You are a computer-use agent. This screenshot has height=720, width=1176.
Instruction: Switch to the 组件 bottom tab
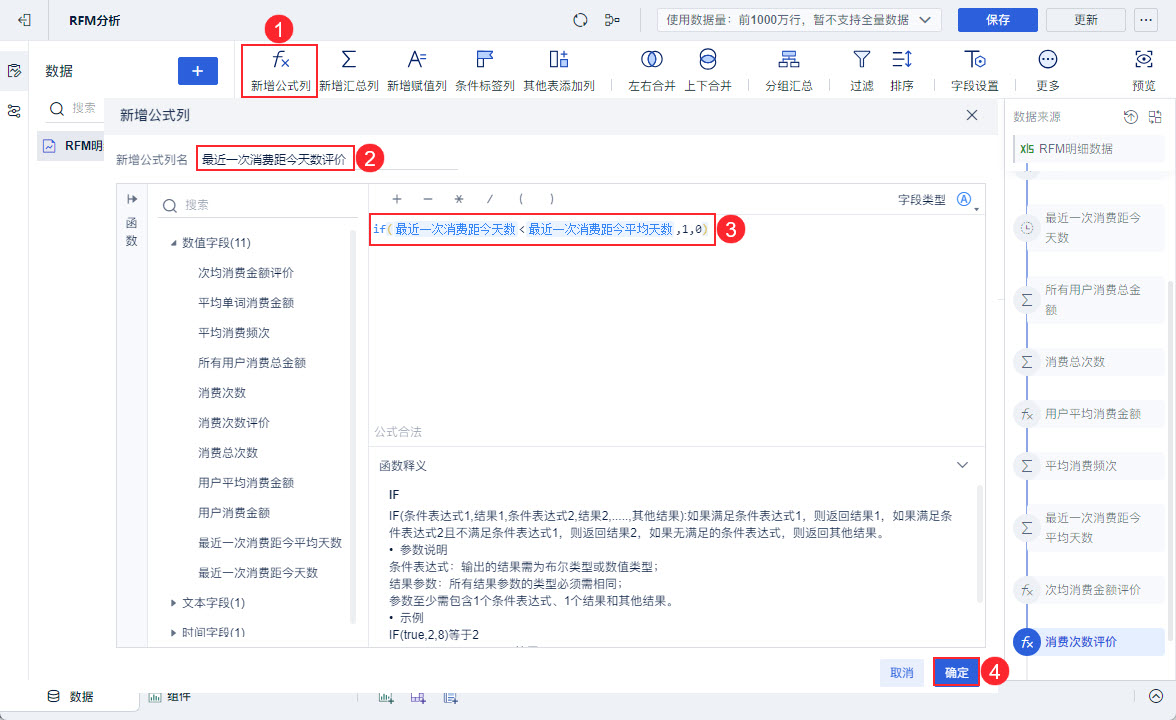(170, 697)
